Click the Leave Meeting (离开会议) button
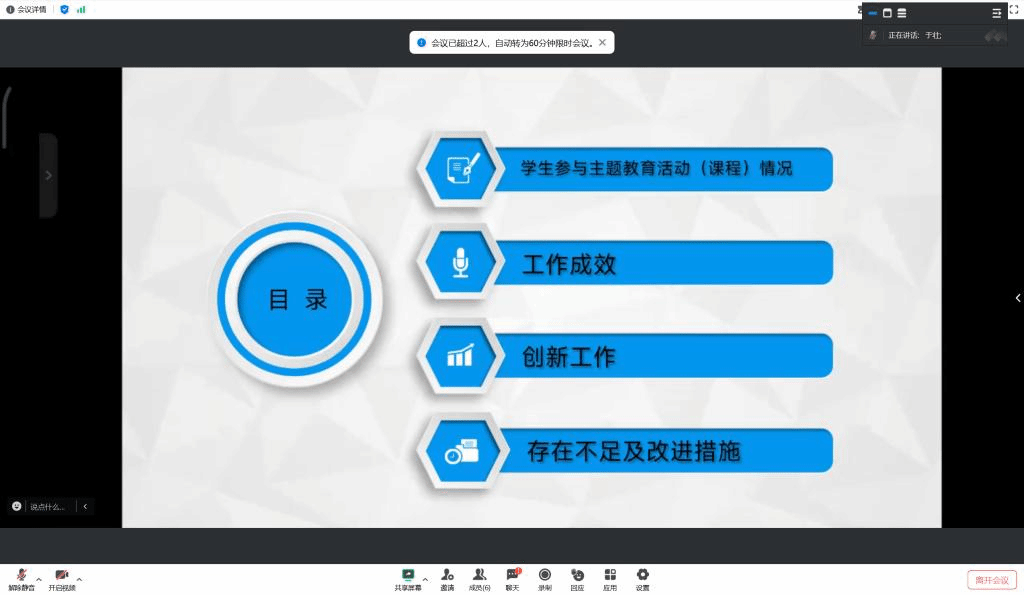This screenshot has width=1024, height=595. point(991,580)
